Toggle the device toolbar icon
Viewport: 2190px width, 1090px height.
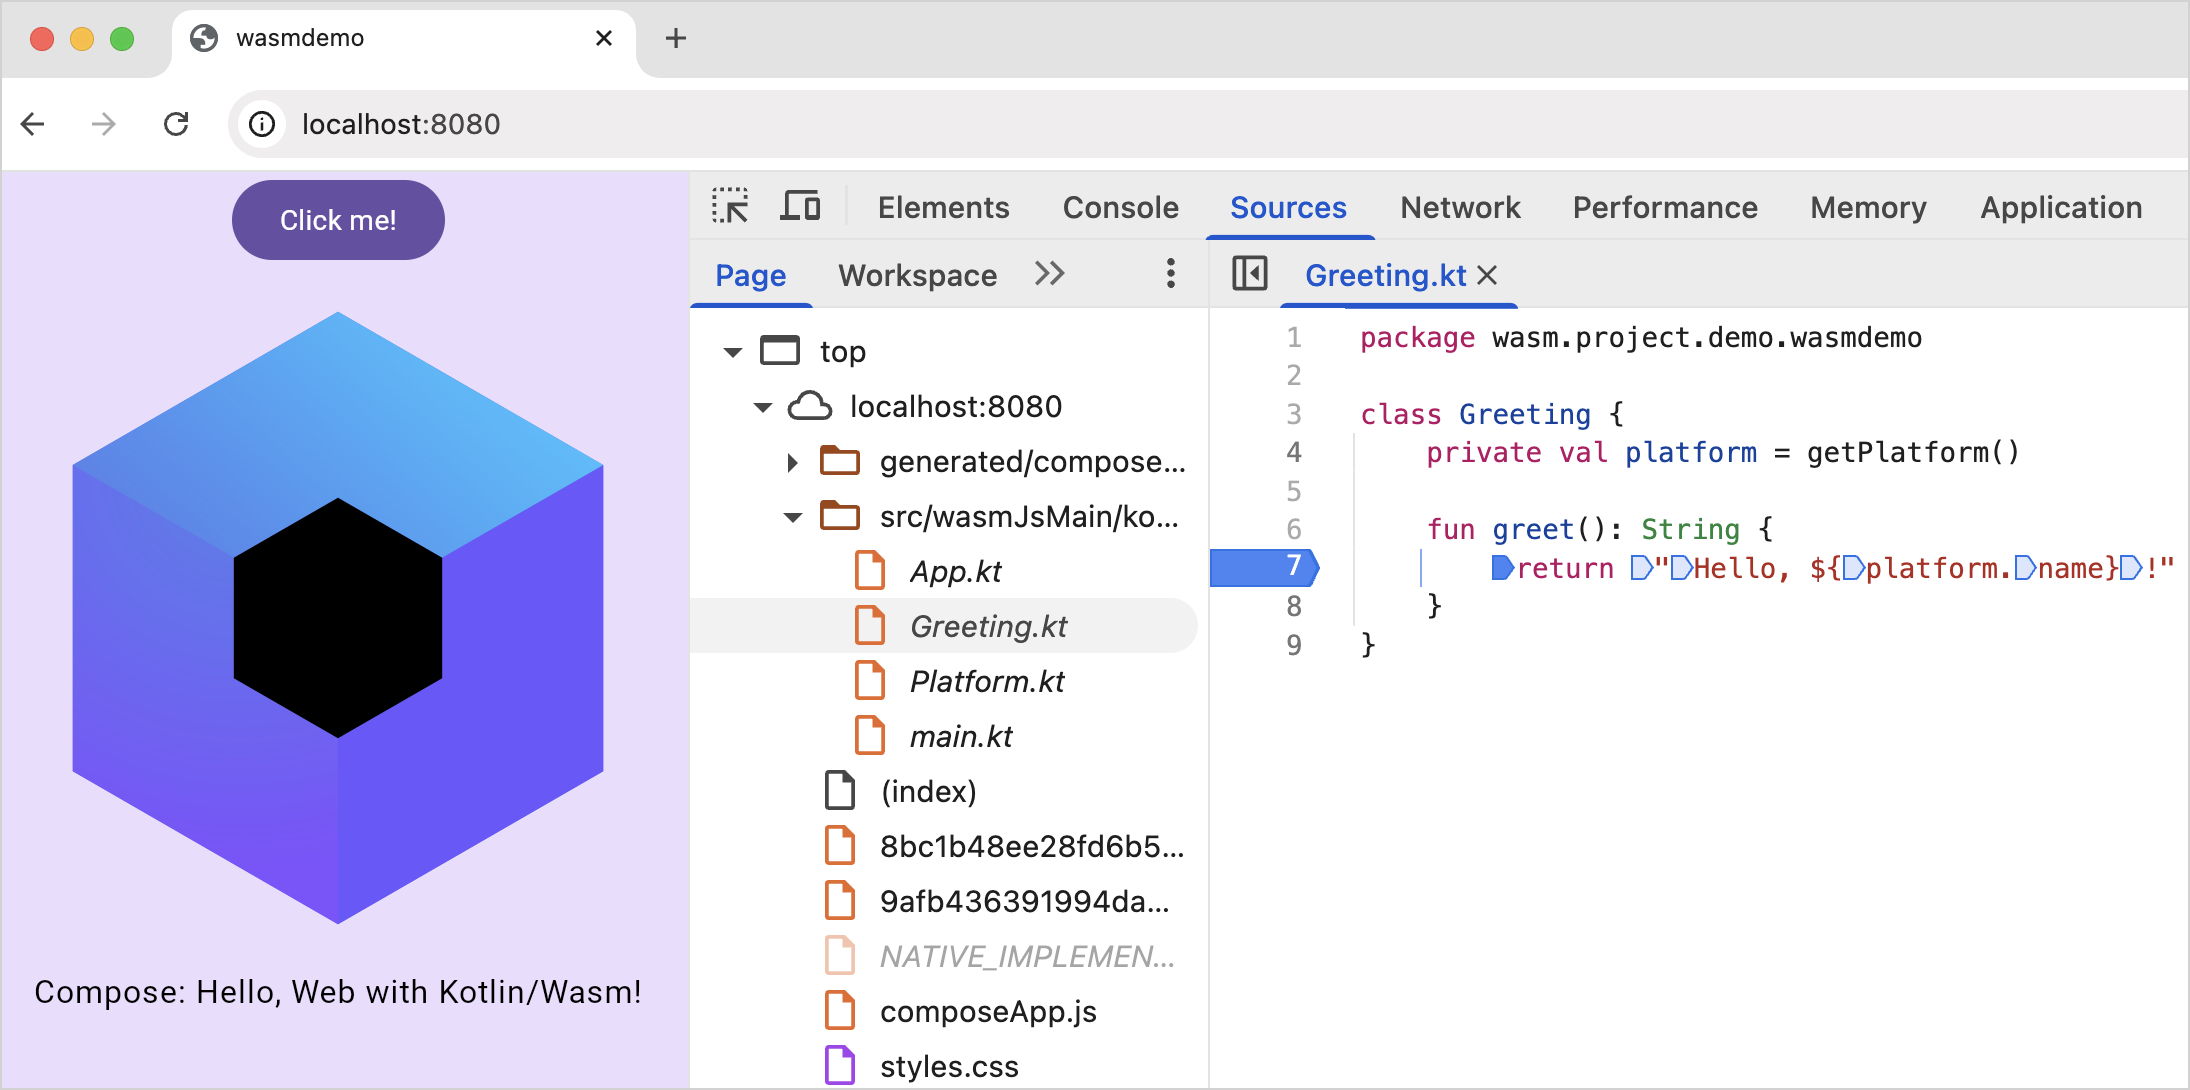pyautogui.click(x=800, y=206)
